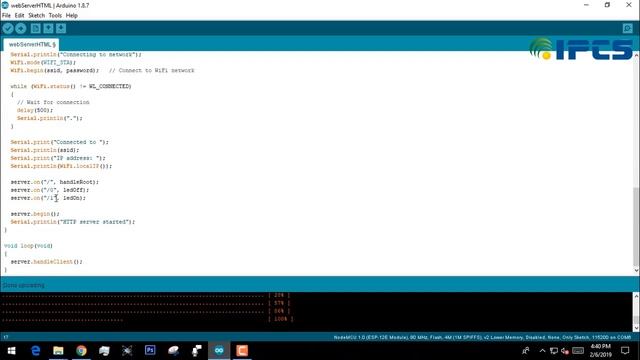Click the WiFi.begin(ssid, password) line
Screen dimensions: 640x360
[x=54, y=70]
